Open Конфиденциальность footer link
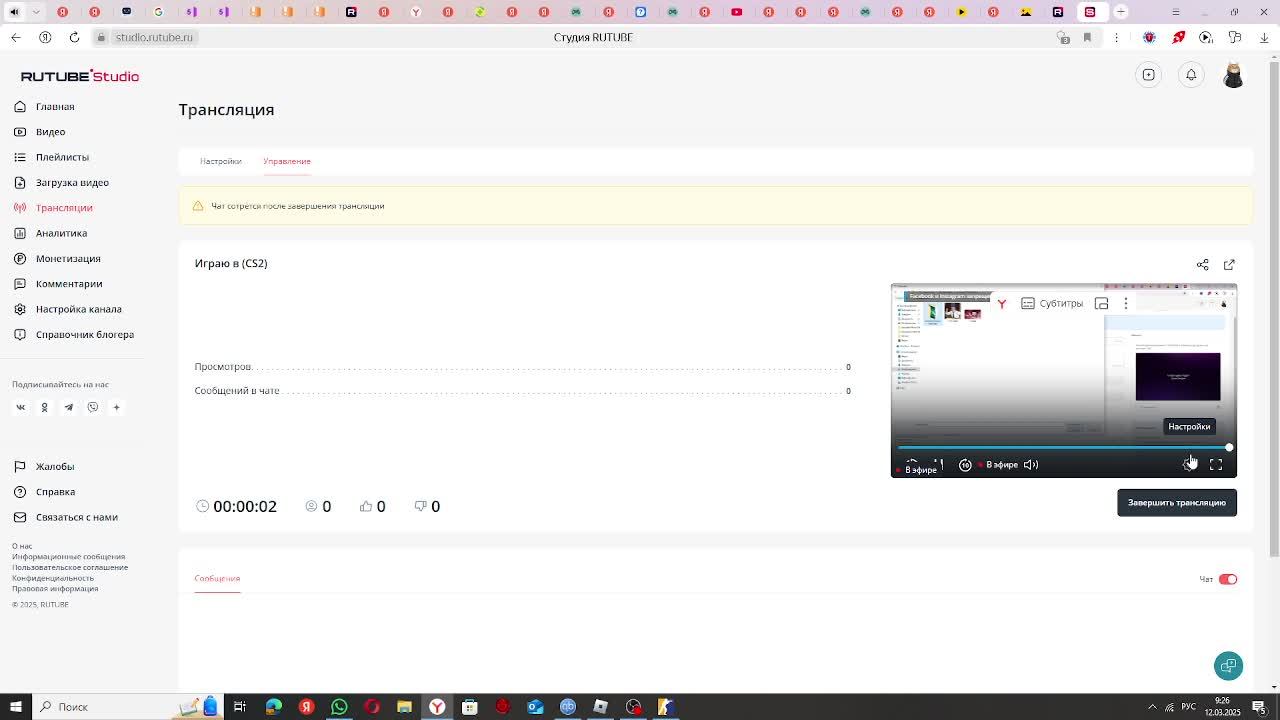This screenshot has width=1280, height=720. click(53, 578)
